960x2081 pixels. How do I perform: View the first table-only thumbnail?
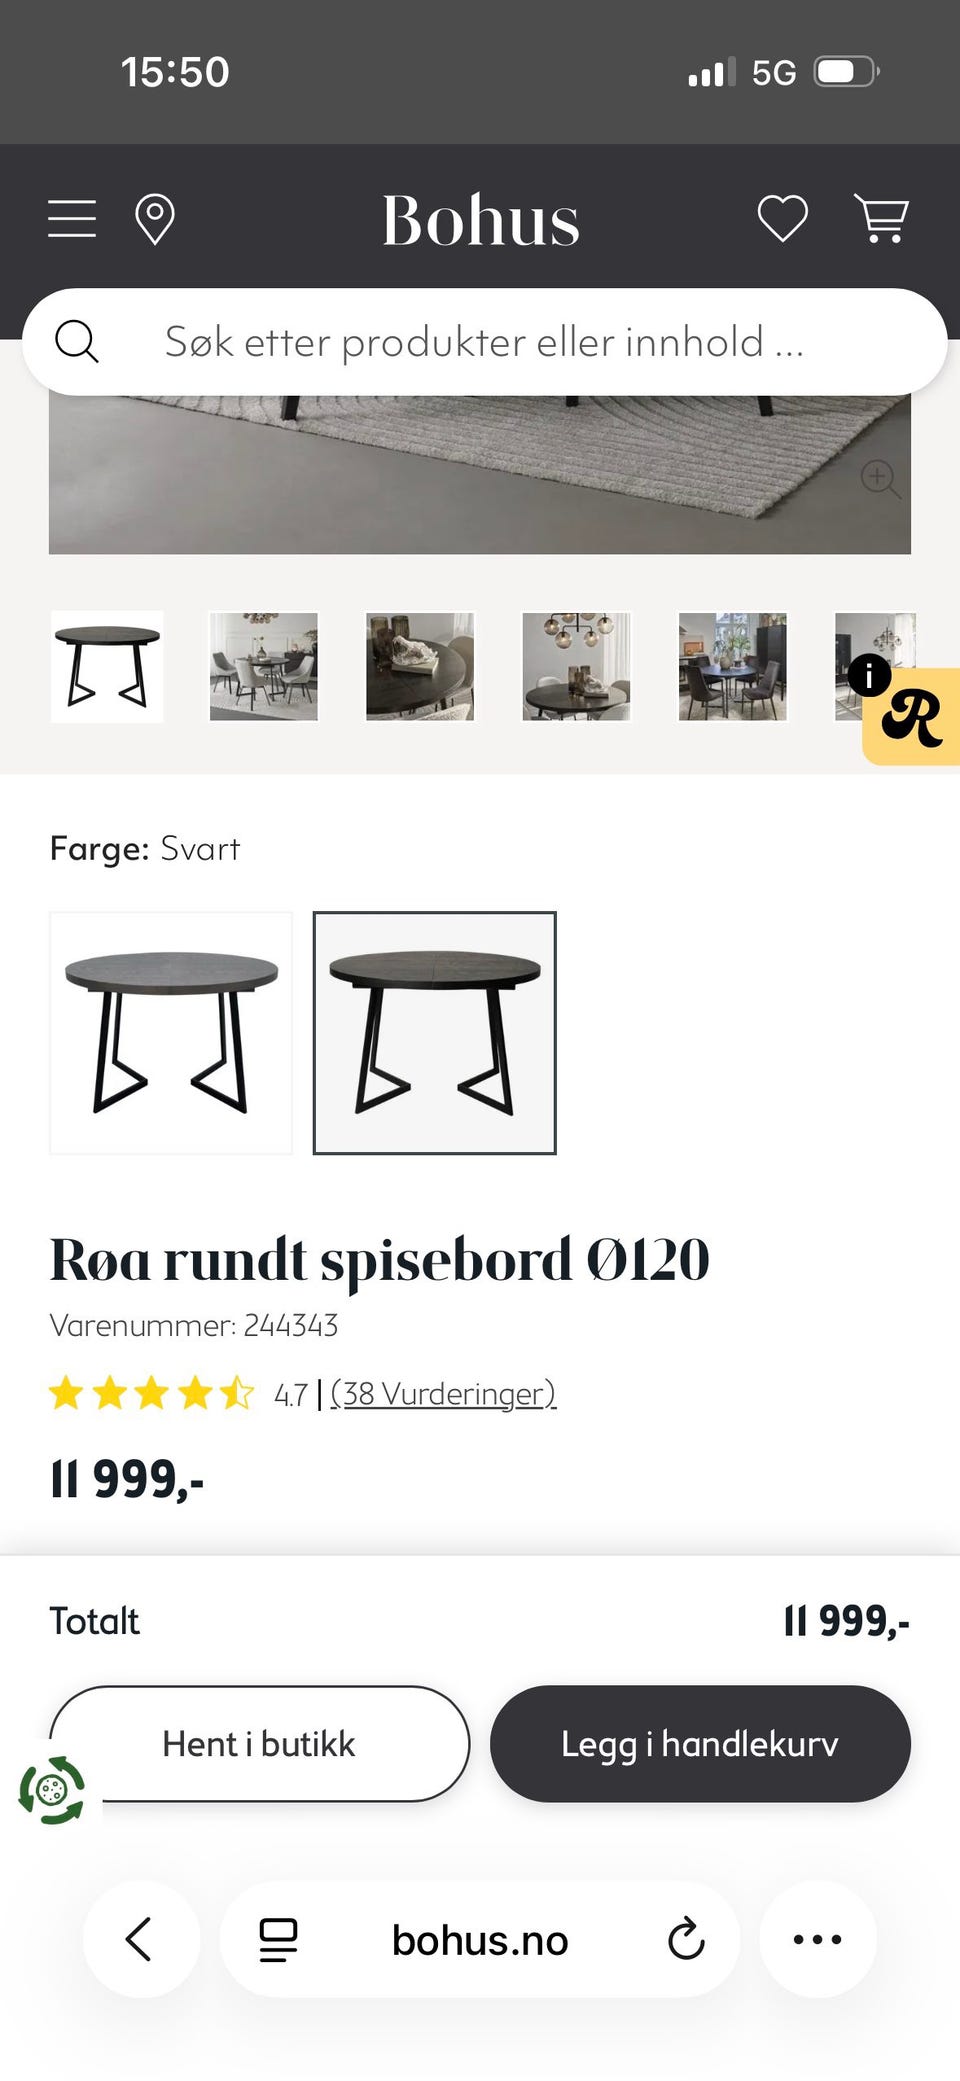click(x=107, y=667)
